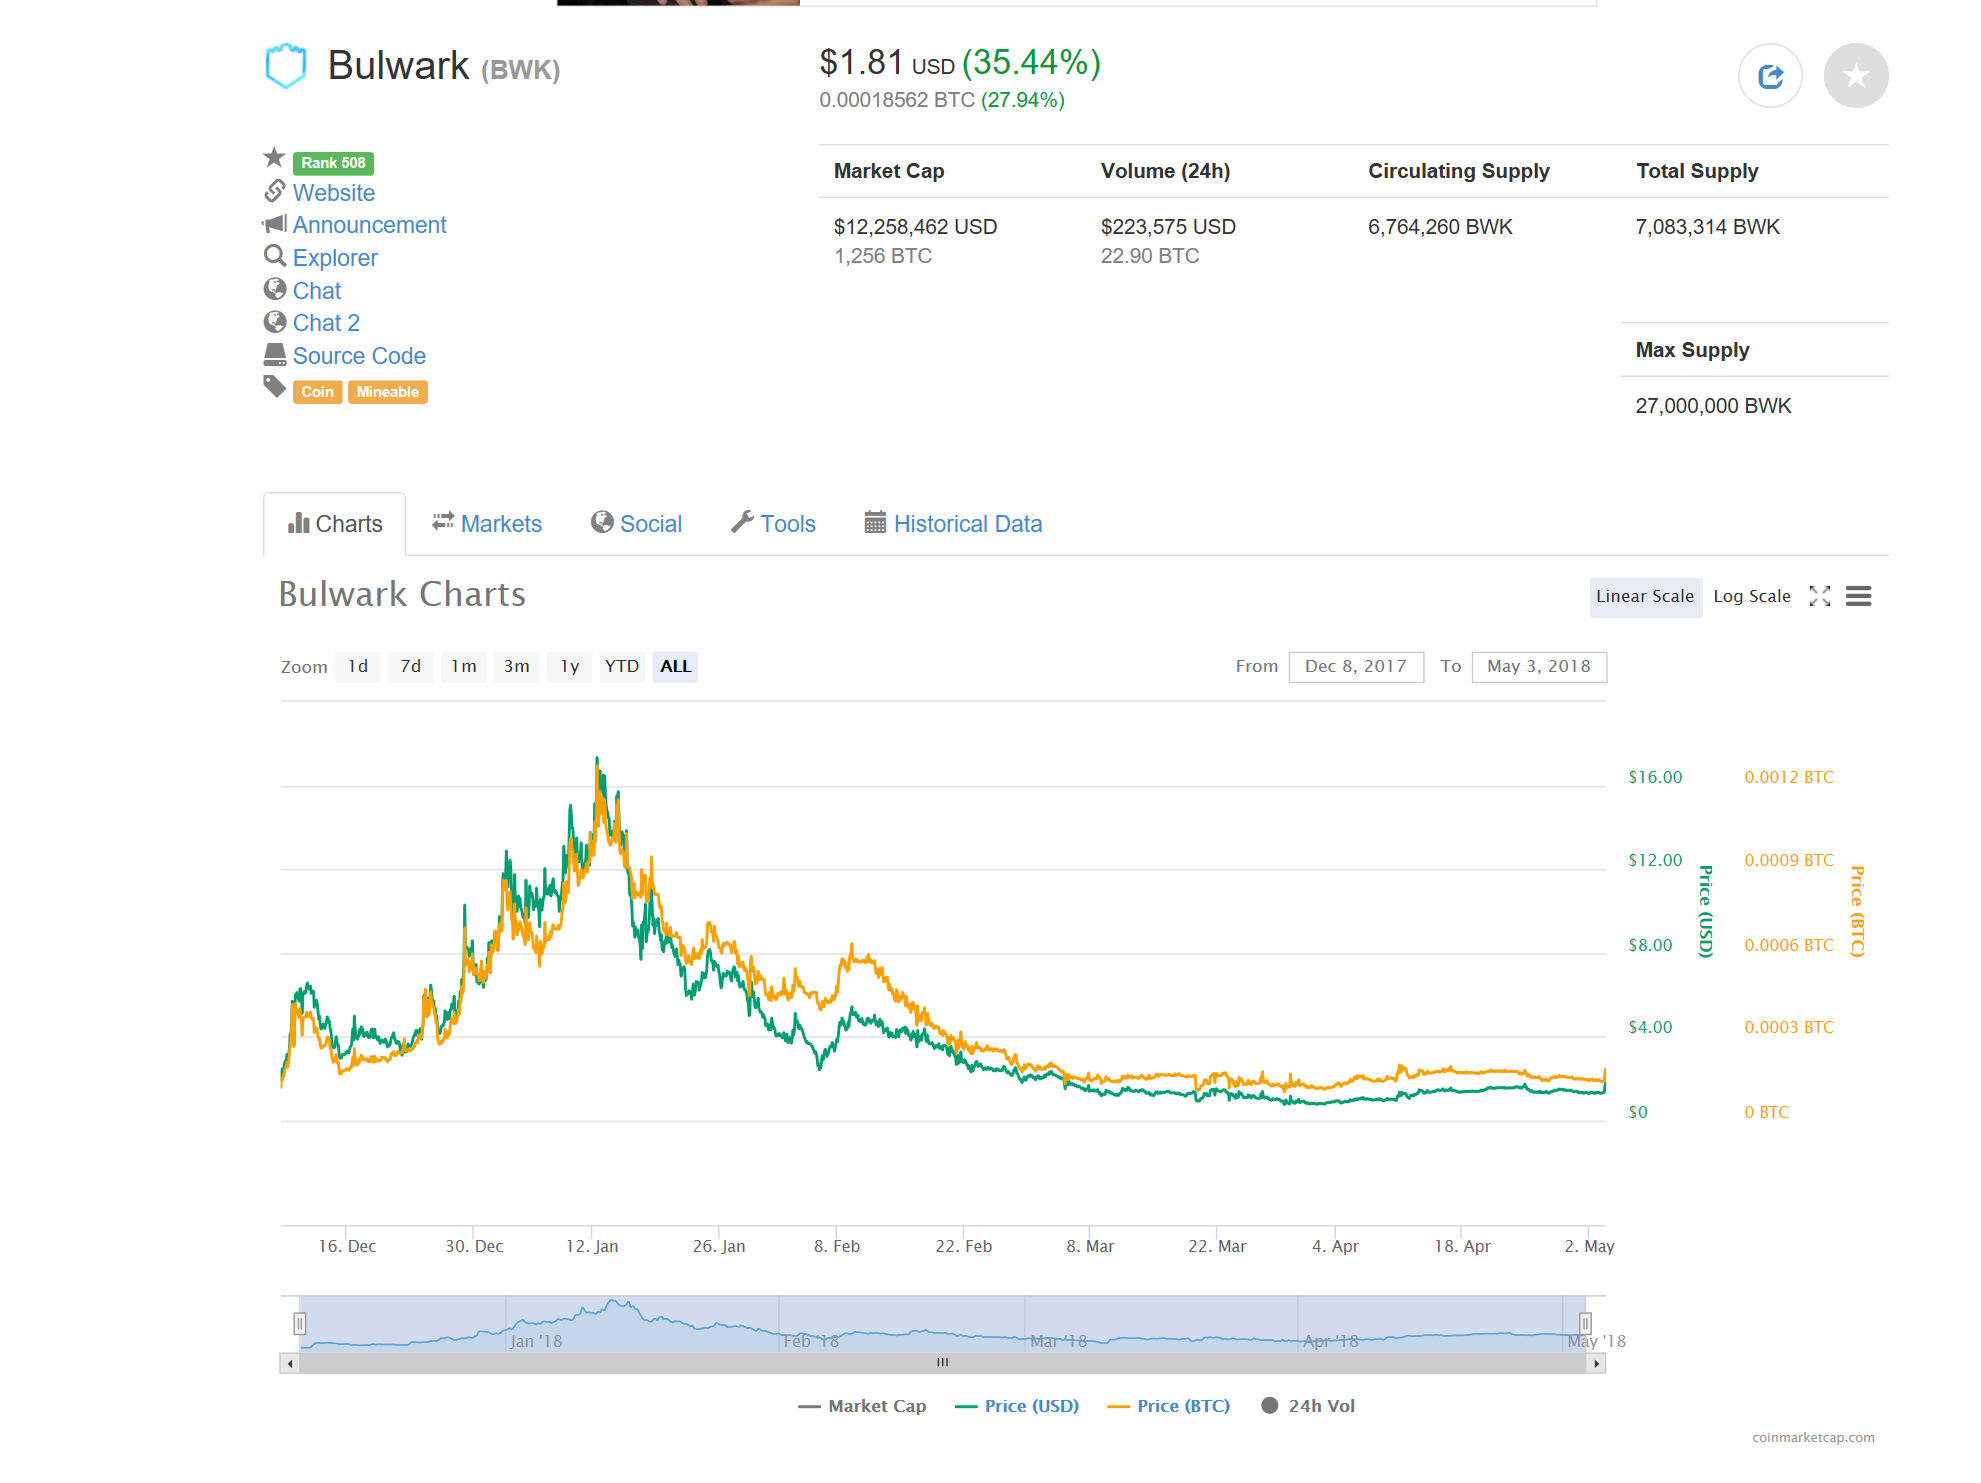The height and width of the screenshot is (1483, 1981).
Task: Click the megaphone icon beside Announcement
Action: (x=274, y=223)
